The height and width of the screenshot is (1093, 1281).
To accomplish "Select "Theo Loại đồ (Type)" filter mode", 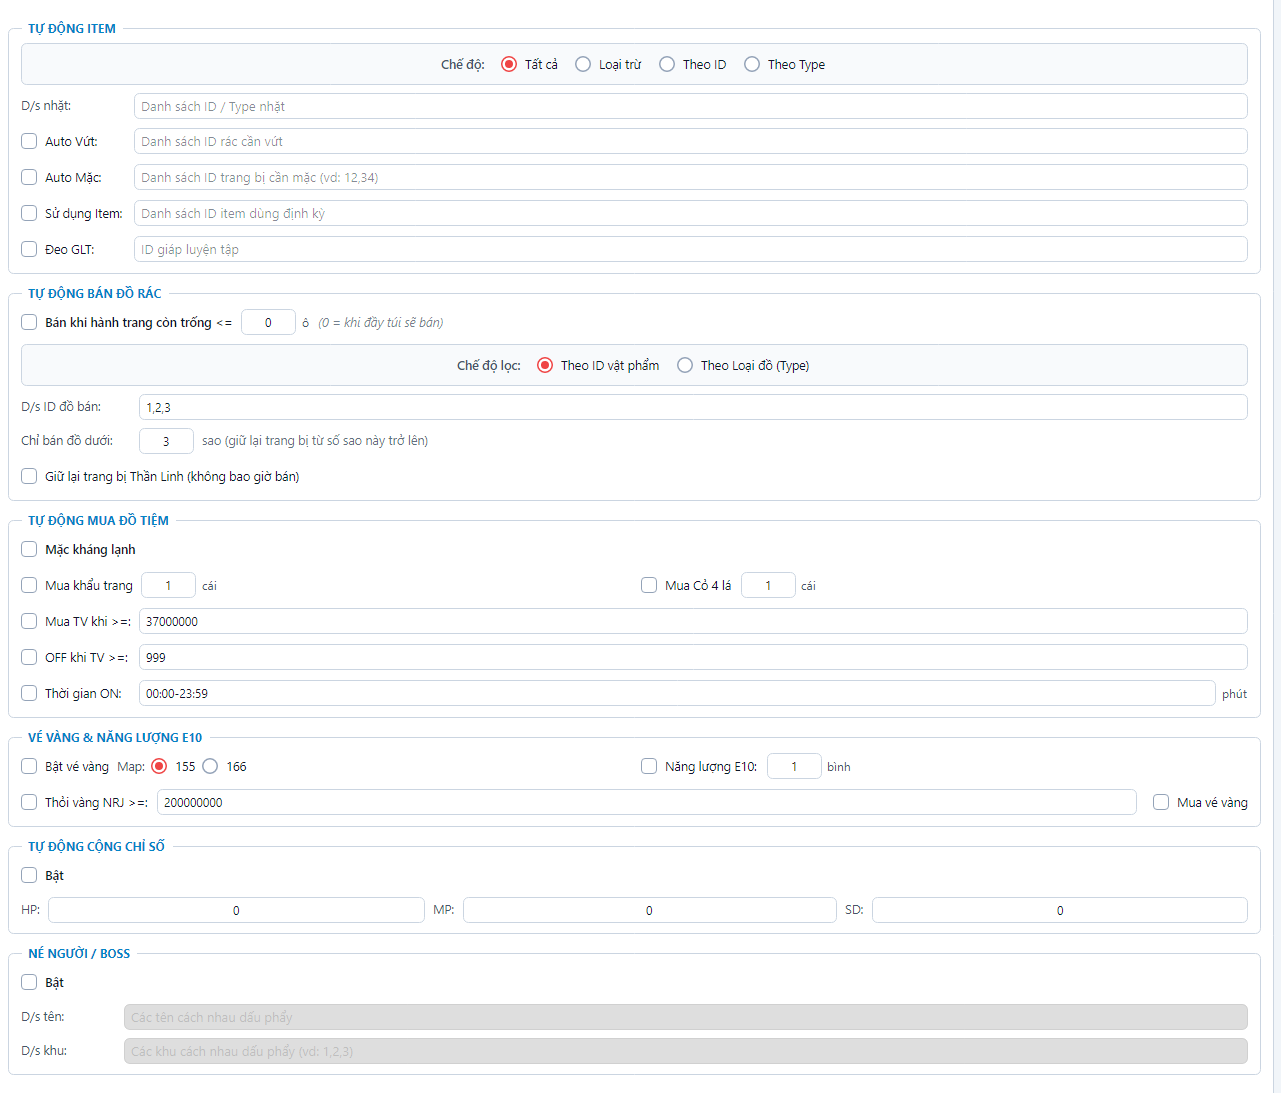I will pos(685,365).
